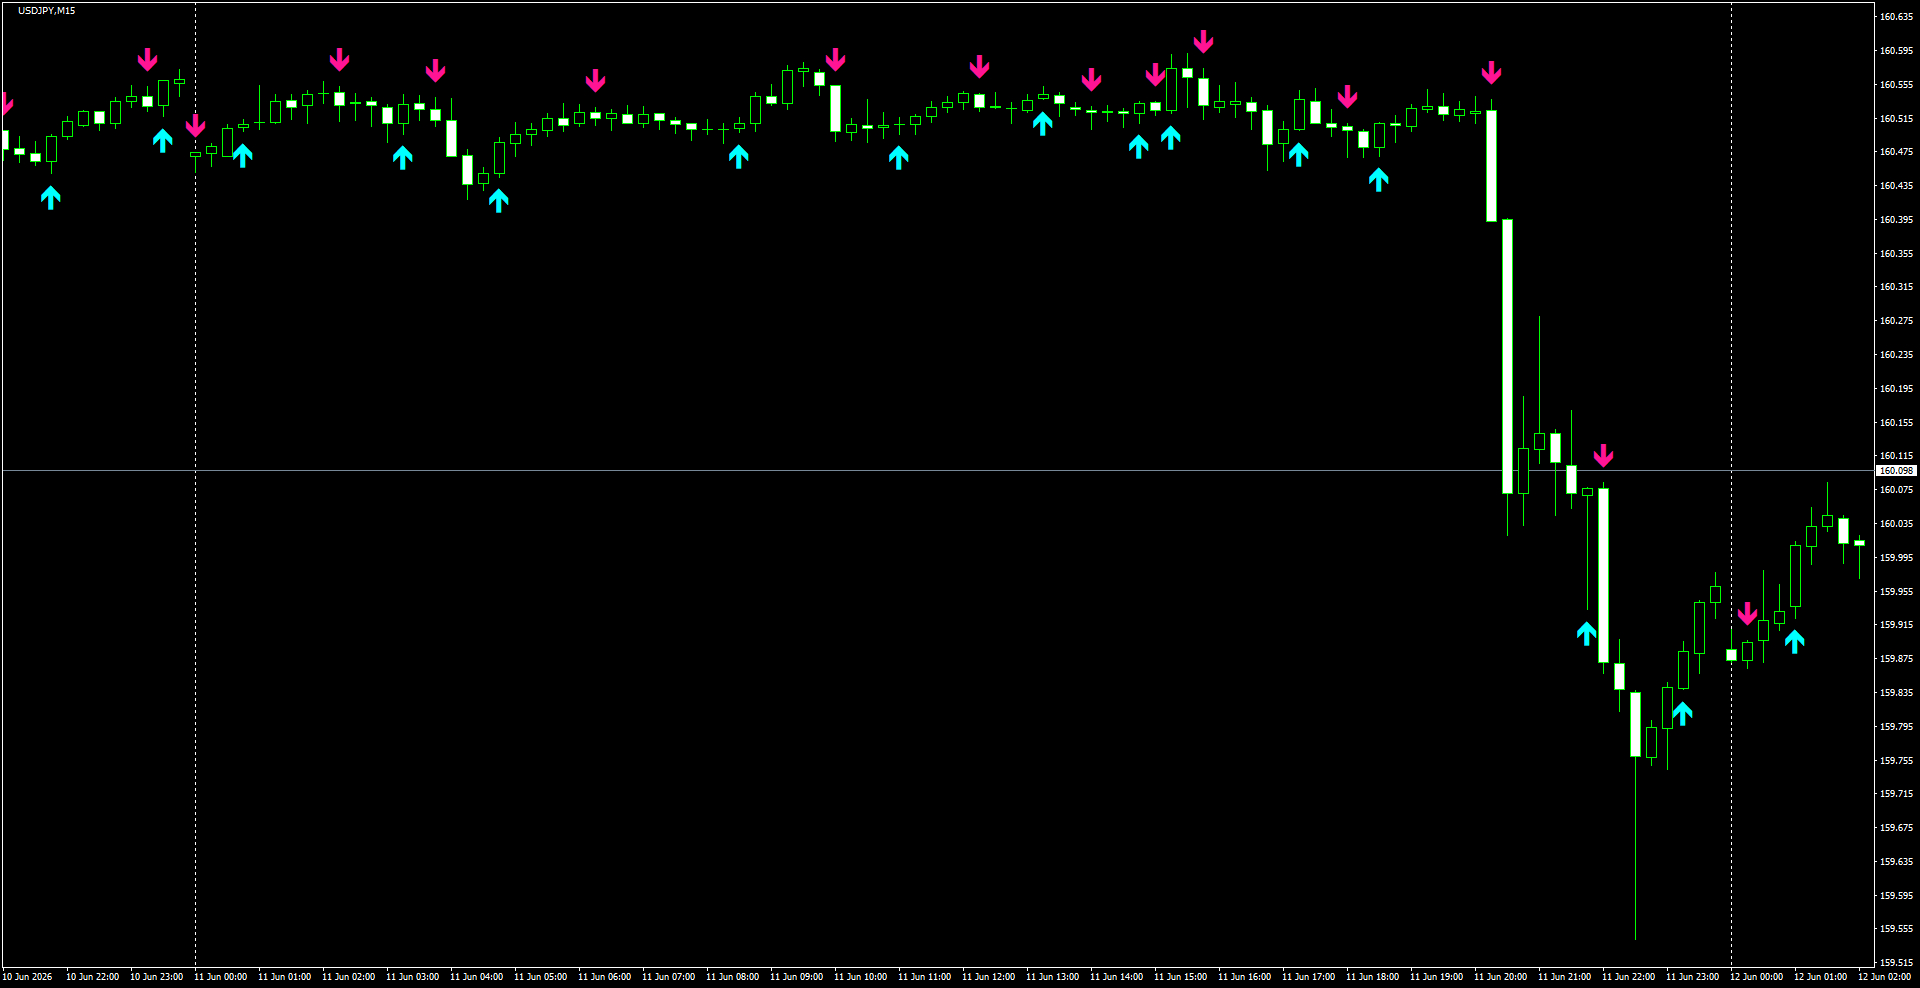The width and height of the screenshot is (1920, 988).
Task: Click the 11 Jun 16:00 time label
Action: (1244, 977)
